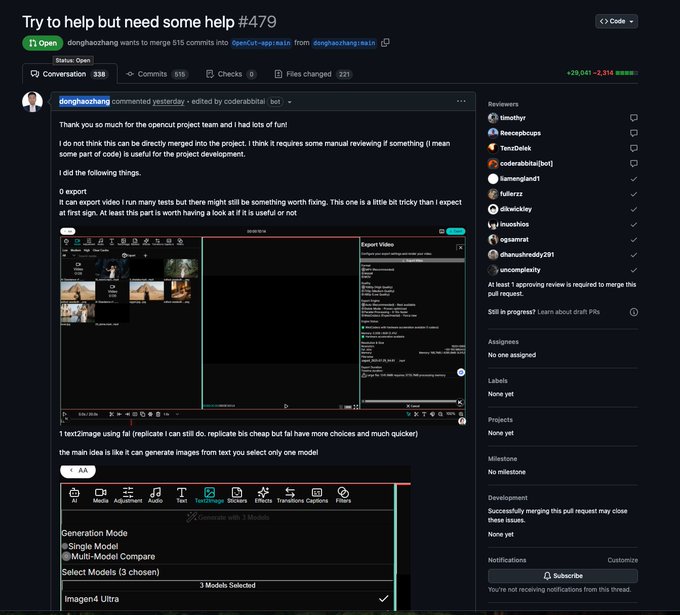
Task: Click the Reviewers section heading
Action: pos(503,104)
